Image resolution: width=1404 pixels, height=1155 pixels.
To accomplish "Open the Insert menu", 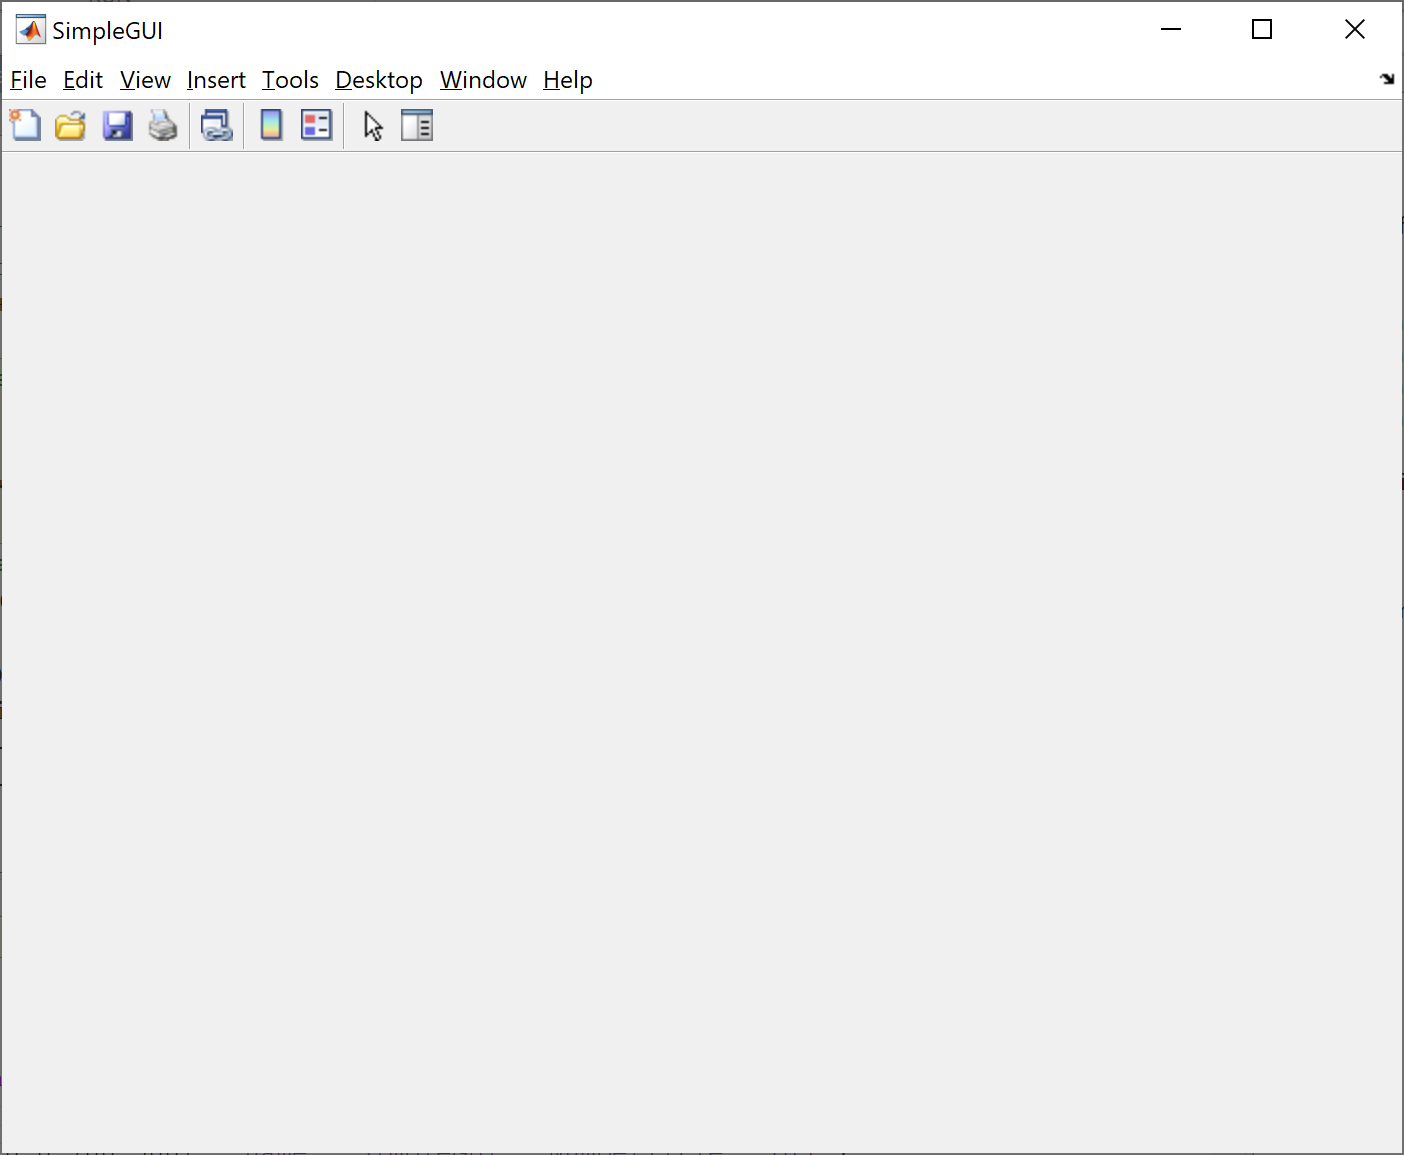I will tap(216, 80).
